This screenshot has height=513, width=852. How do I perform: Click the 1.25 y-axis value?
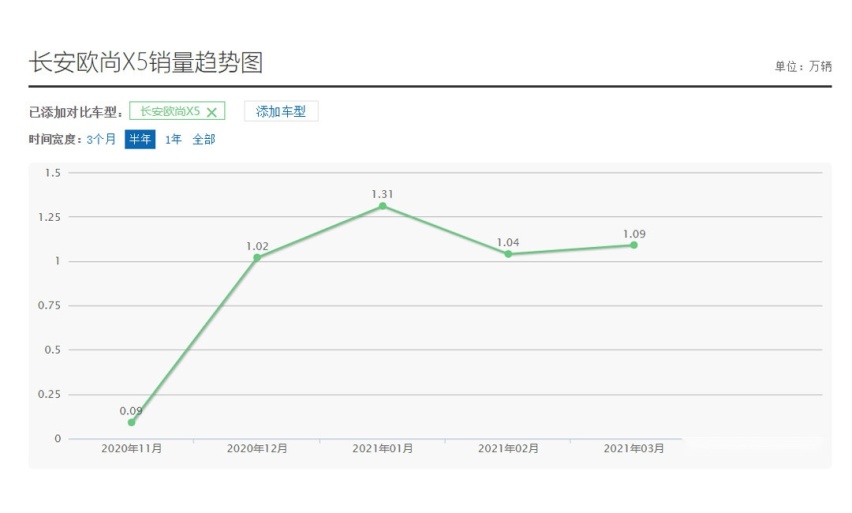[49, 217]
